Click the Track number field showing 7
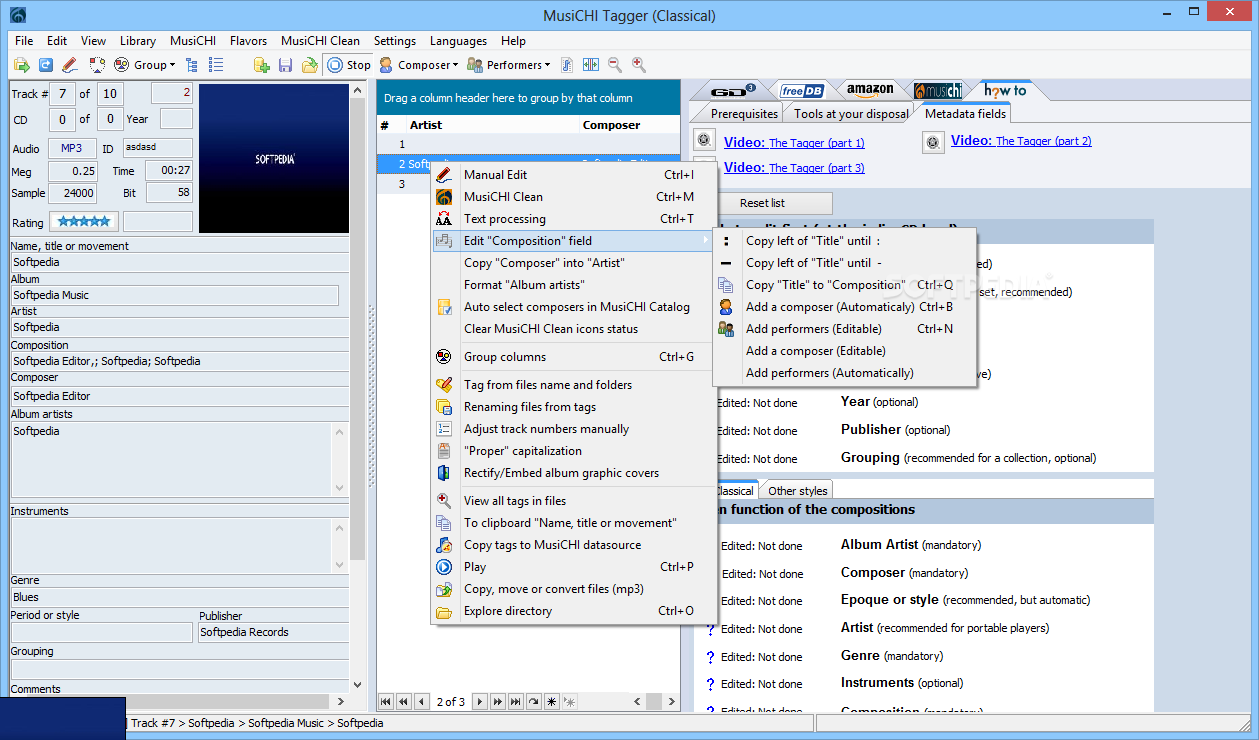The width and height of the screenshot is (1259, 740). [x=63, y=94]
